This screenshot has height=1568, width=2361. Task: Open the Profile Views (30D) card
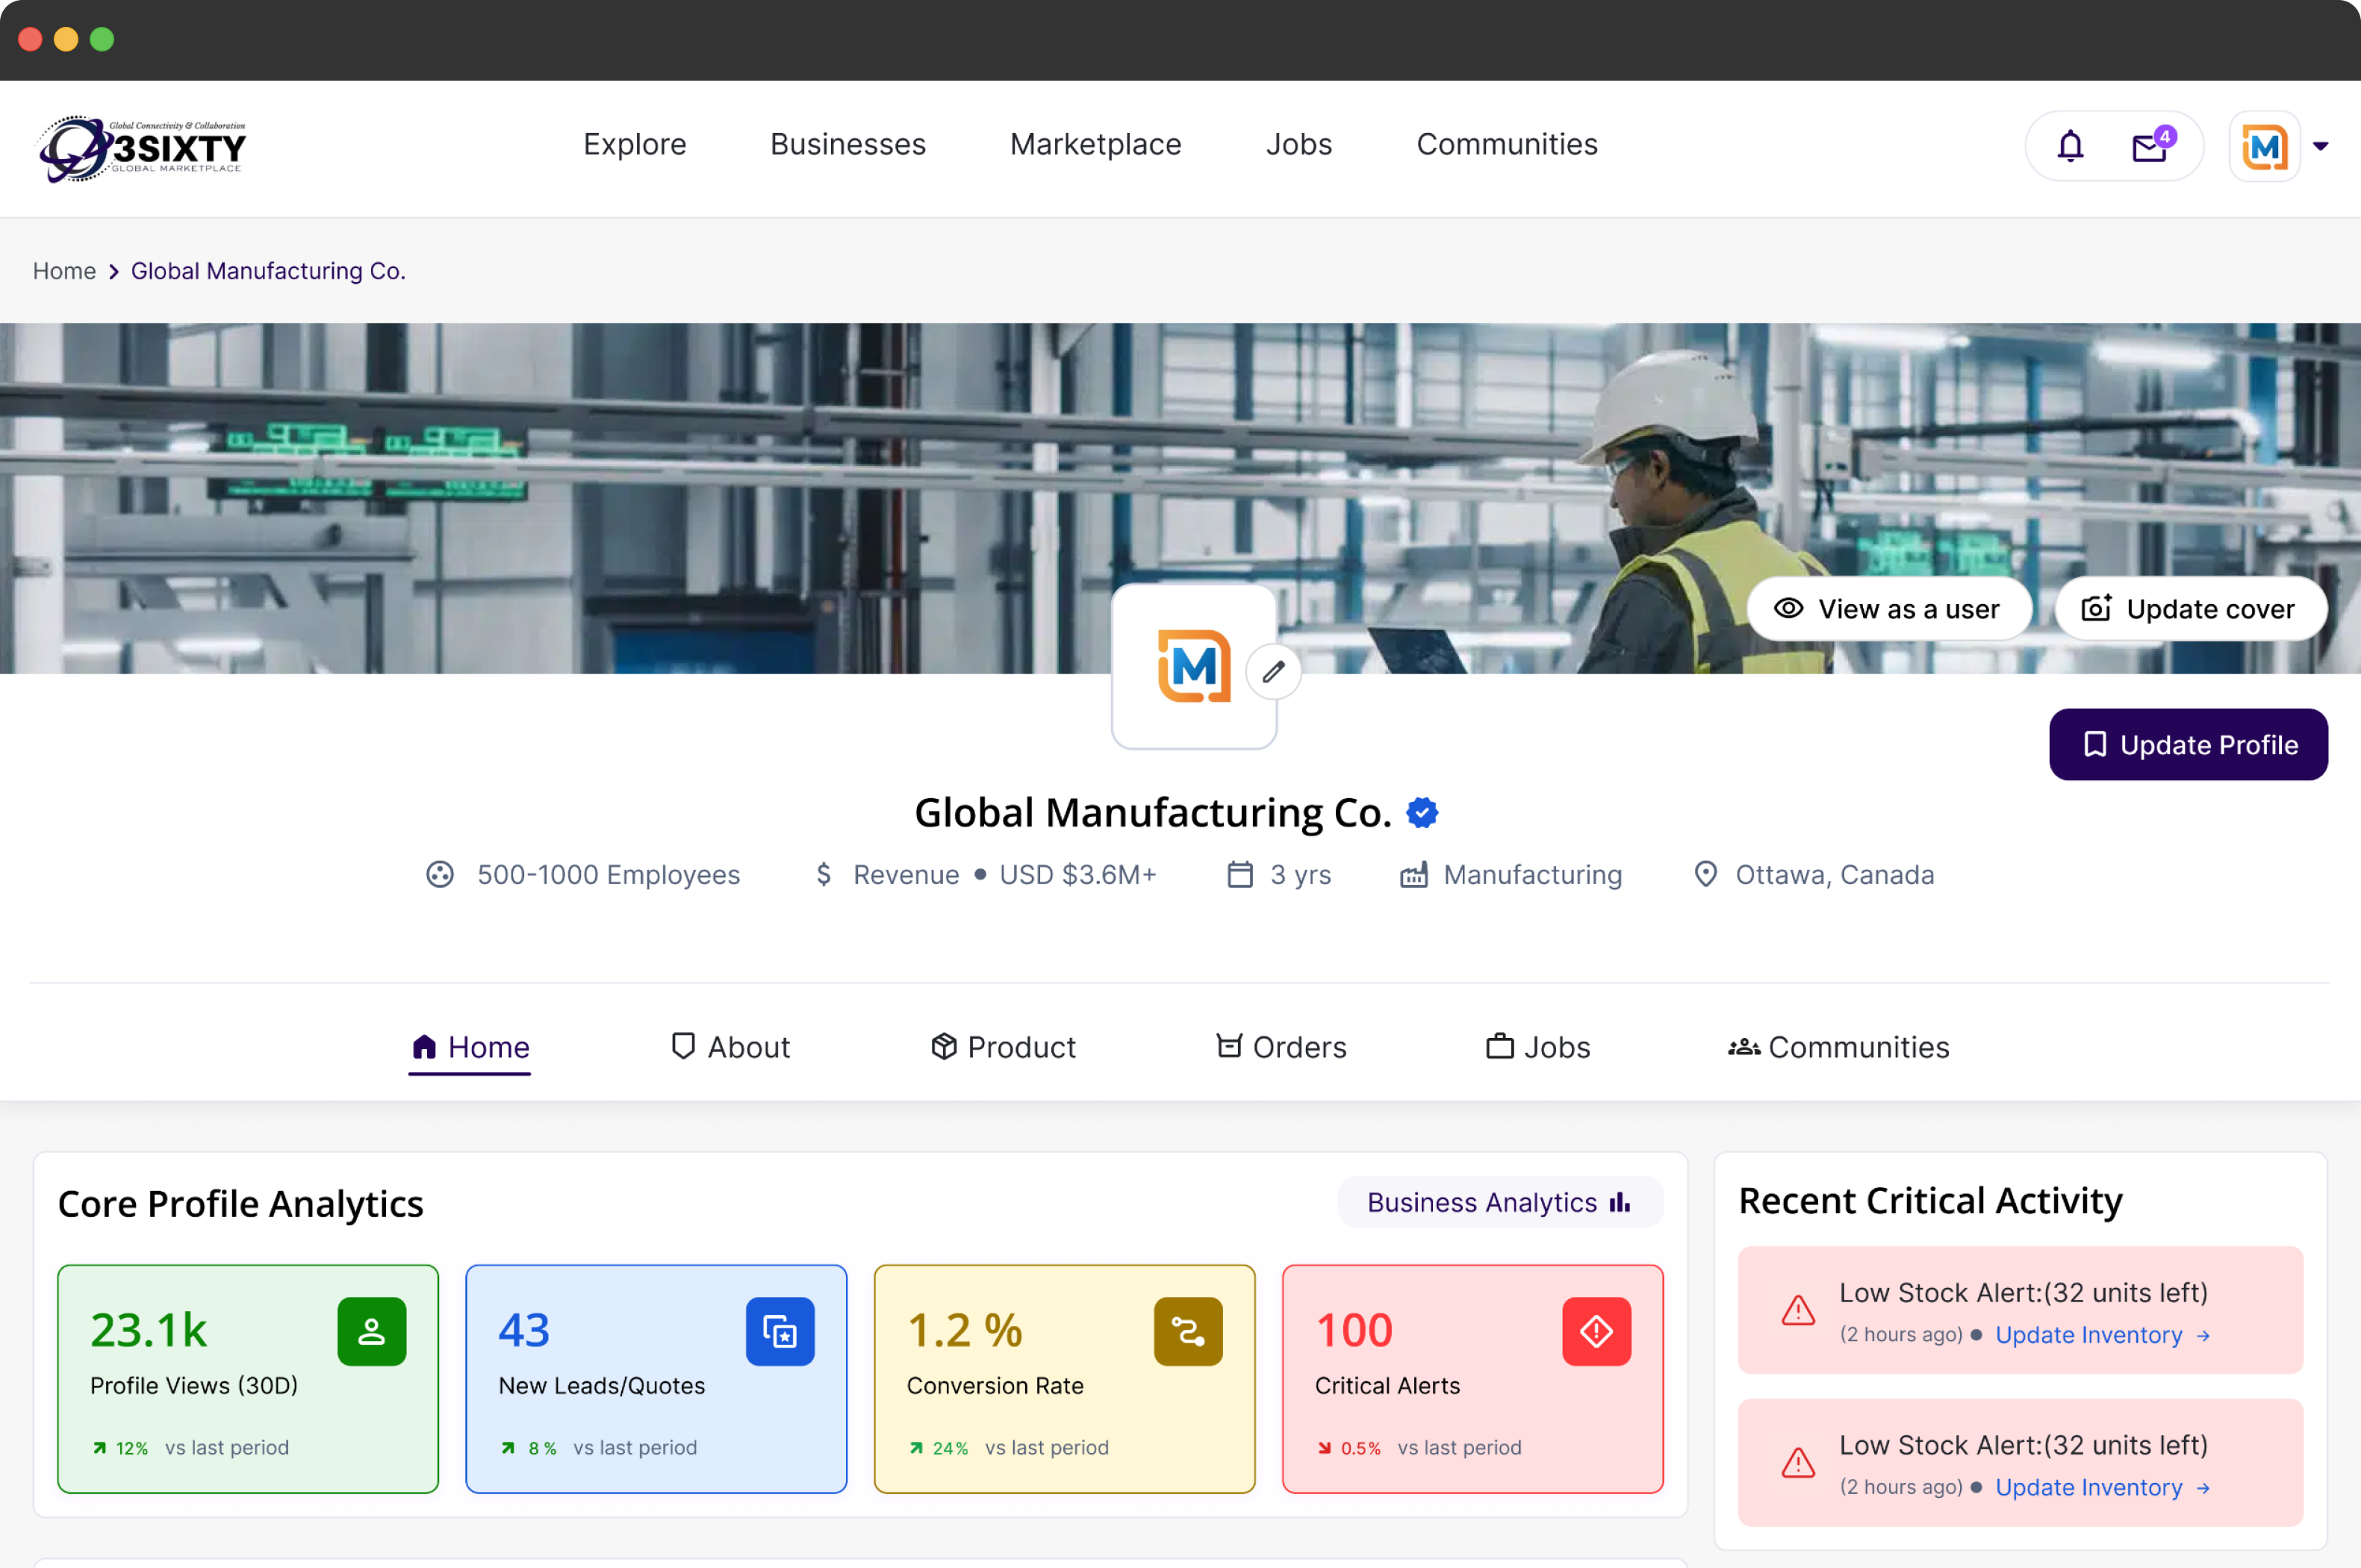(x=248, y=1379)
